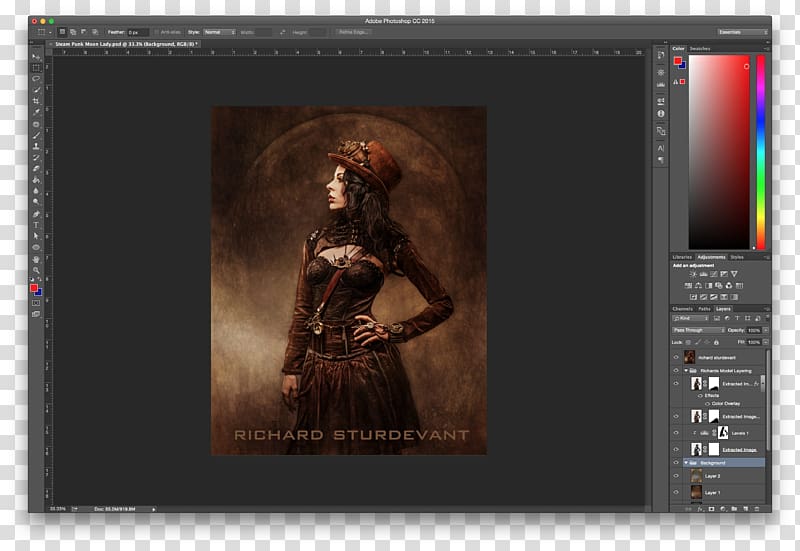Pick a color in the red color field
Image resolution: width=800 pixels, height=551 pixels.
(719, 152)
